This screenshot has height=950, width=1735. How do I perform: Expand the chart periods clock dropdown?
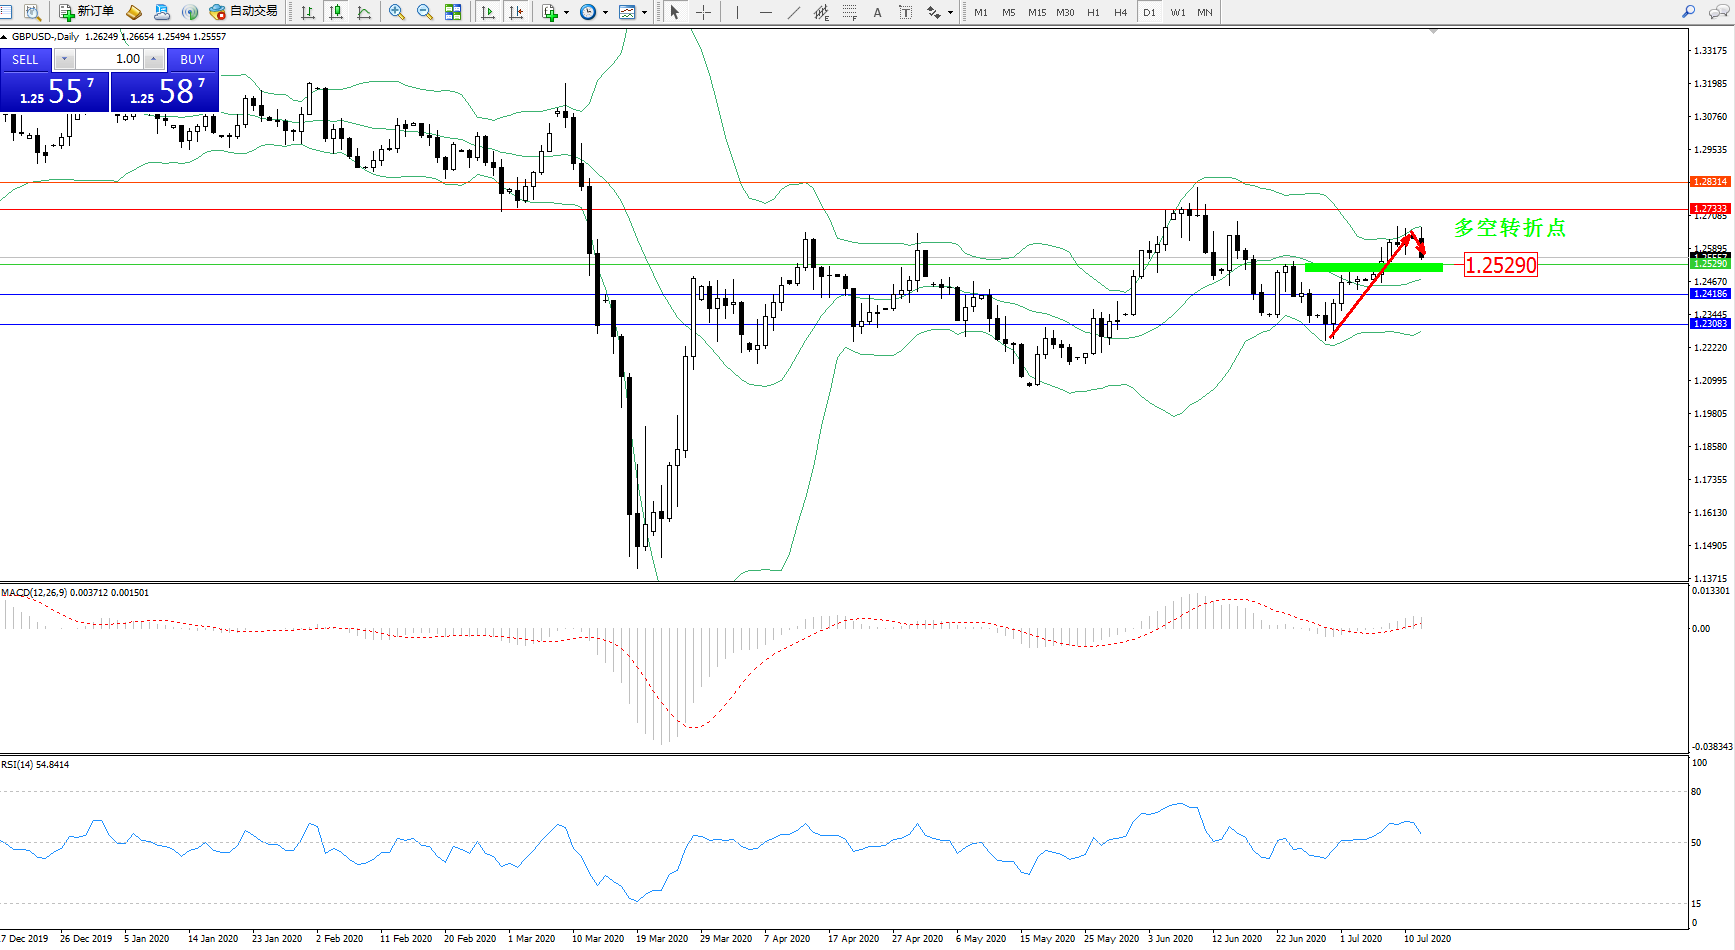[605, 13]
